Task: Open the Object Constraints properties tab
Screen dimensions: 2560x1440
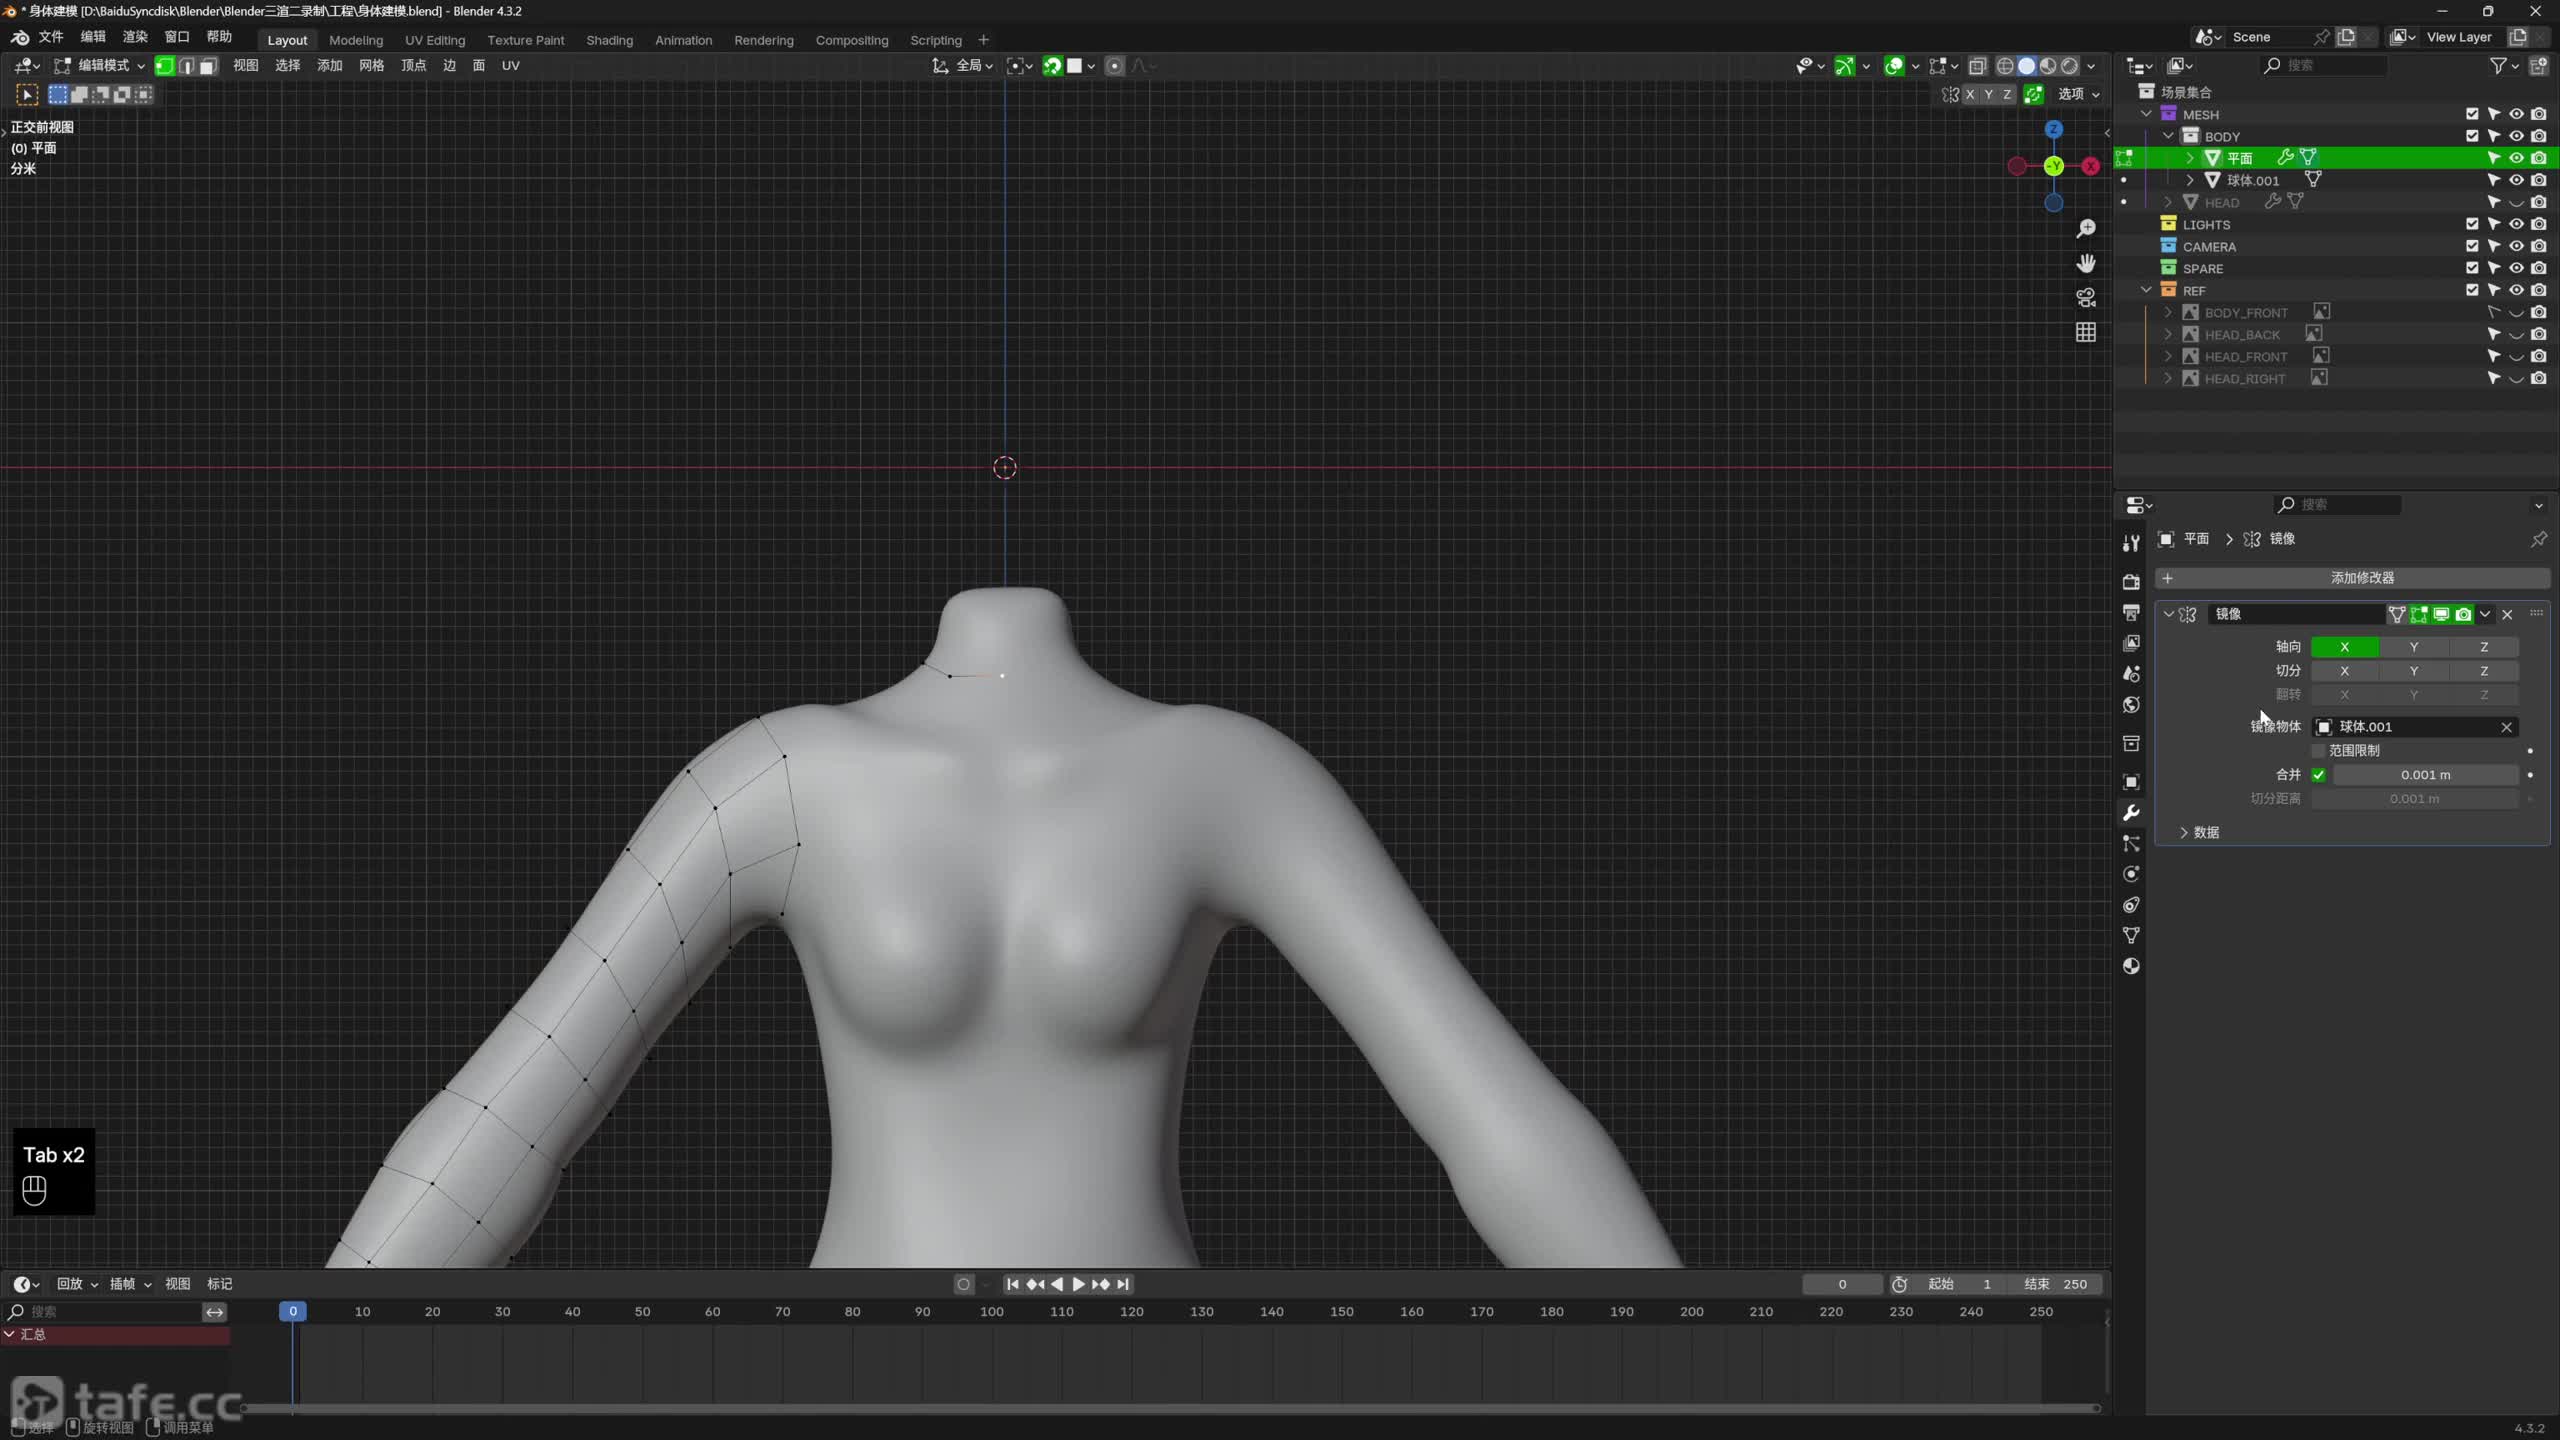Action: point(2131,905)
